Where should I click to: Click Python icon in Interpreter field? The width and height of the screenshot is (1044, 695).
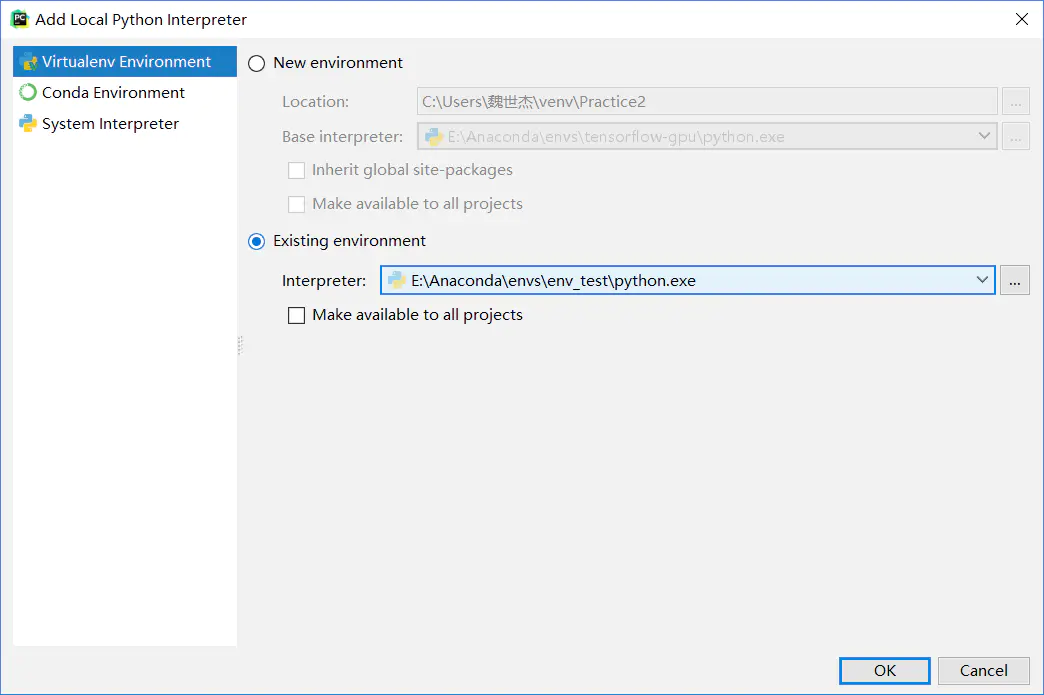pyautogui.click(x=397, y=280)
